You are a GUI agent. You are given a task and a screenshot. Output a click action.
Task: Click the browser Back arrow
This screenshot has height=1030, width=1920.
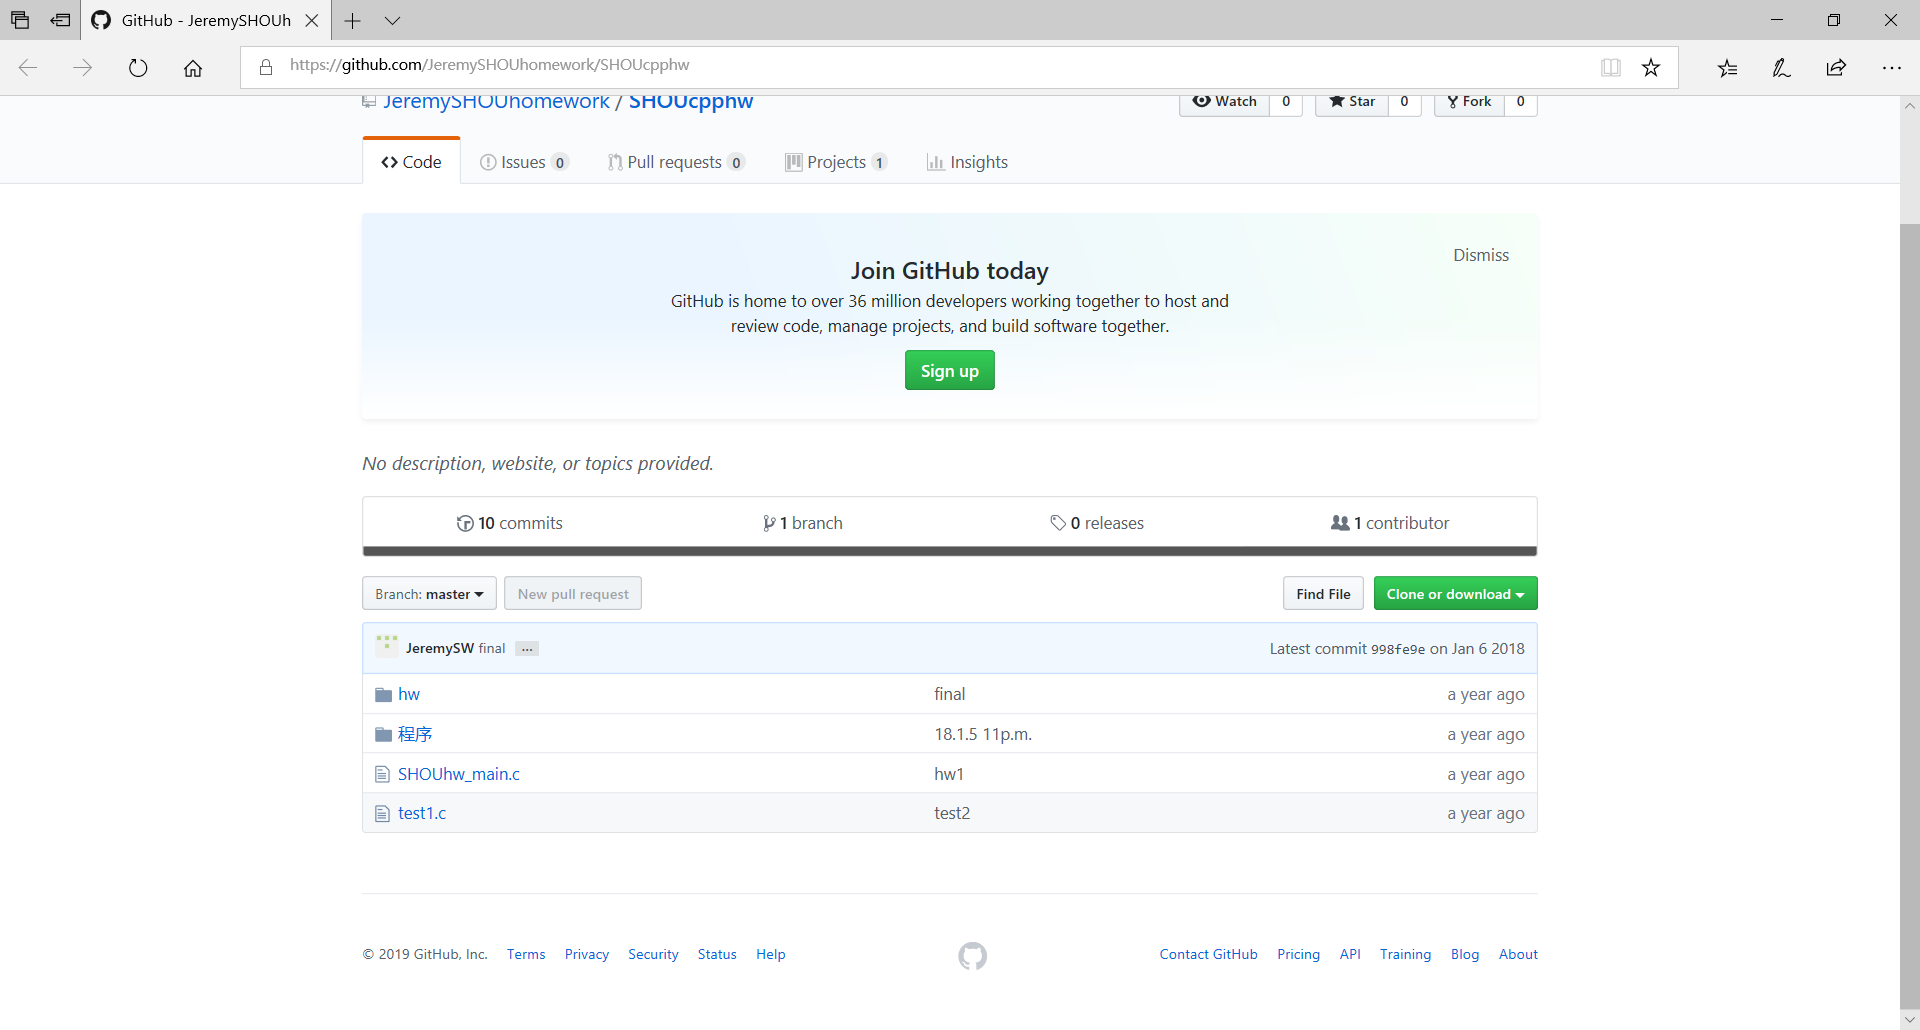tap(28, 67)
